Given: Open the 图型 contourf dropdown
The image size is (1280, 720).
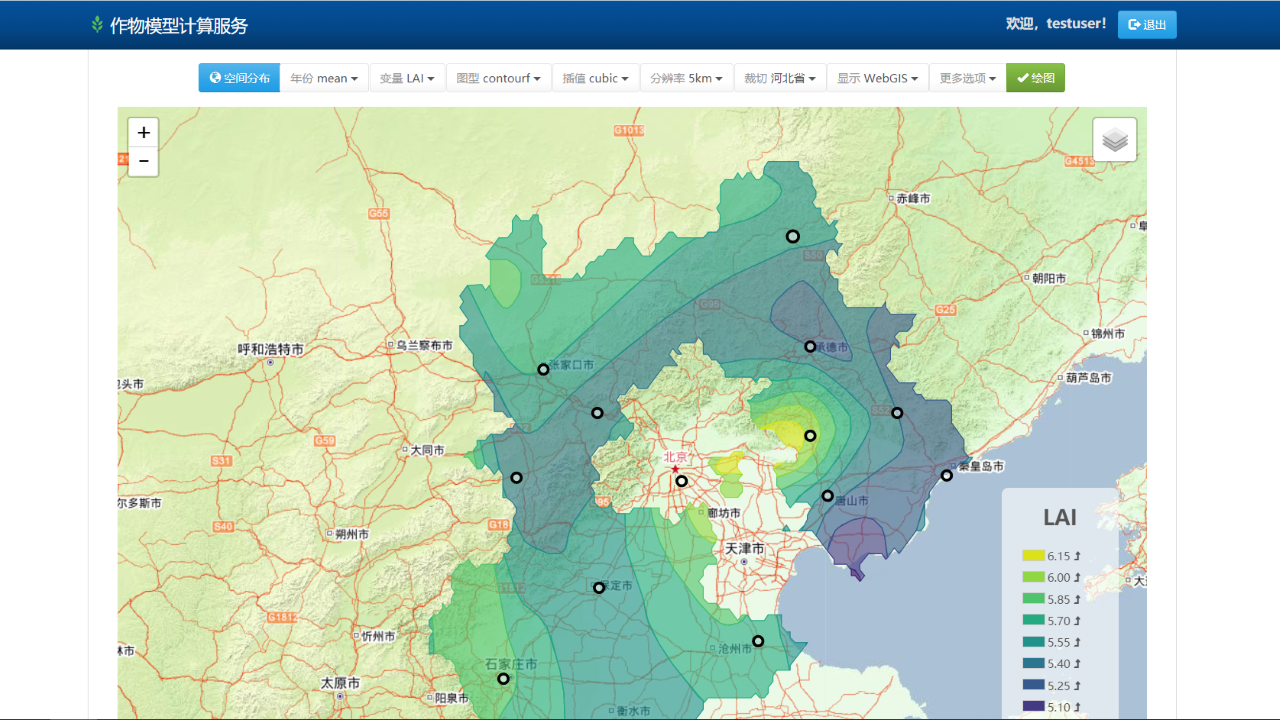Looking at the screenshot, I should pyautogui.click(x=498, y=78).
